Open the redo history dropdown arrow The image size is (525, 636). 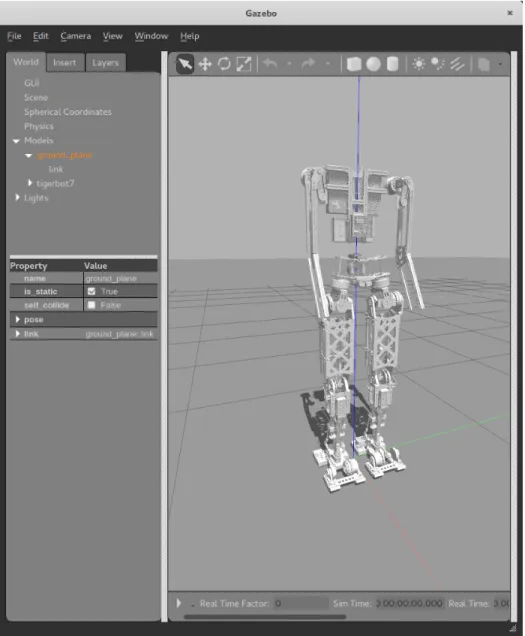point(328,64)
